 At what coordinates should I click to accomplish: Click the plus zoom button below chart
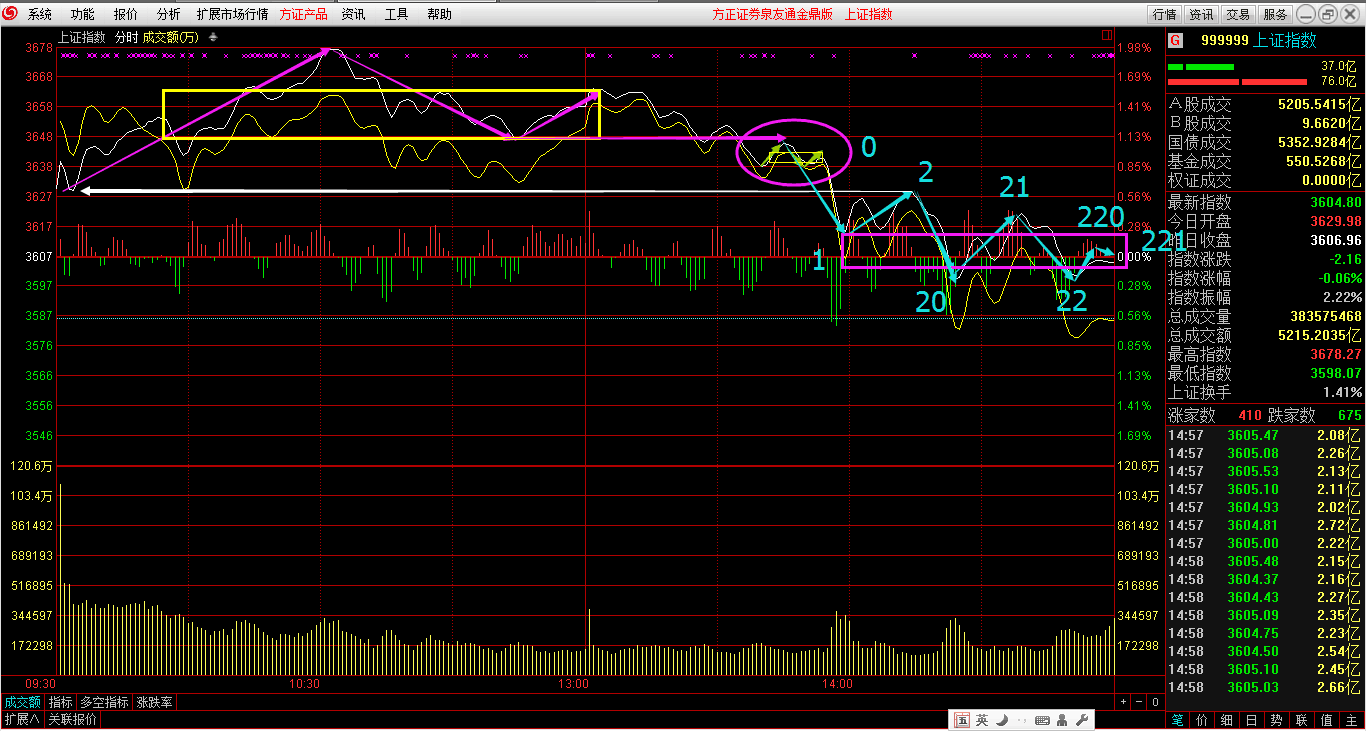coord(1123,702)
